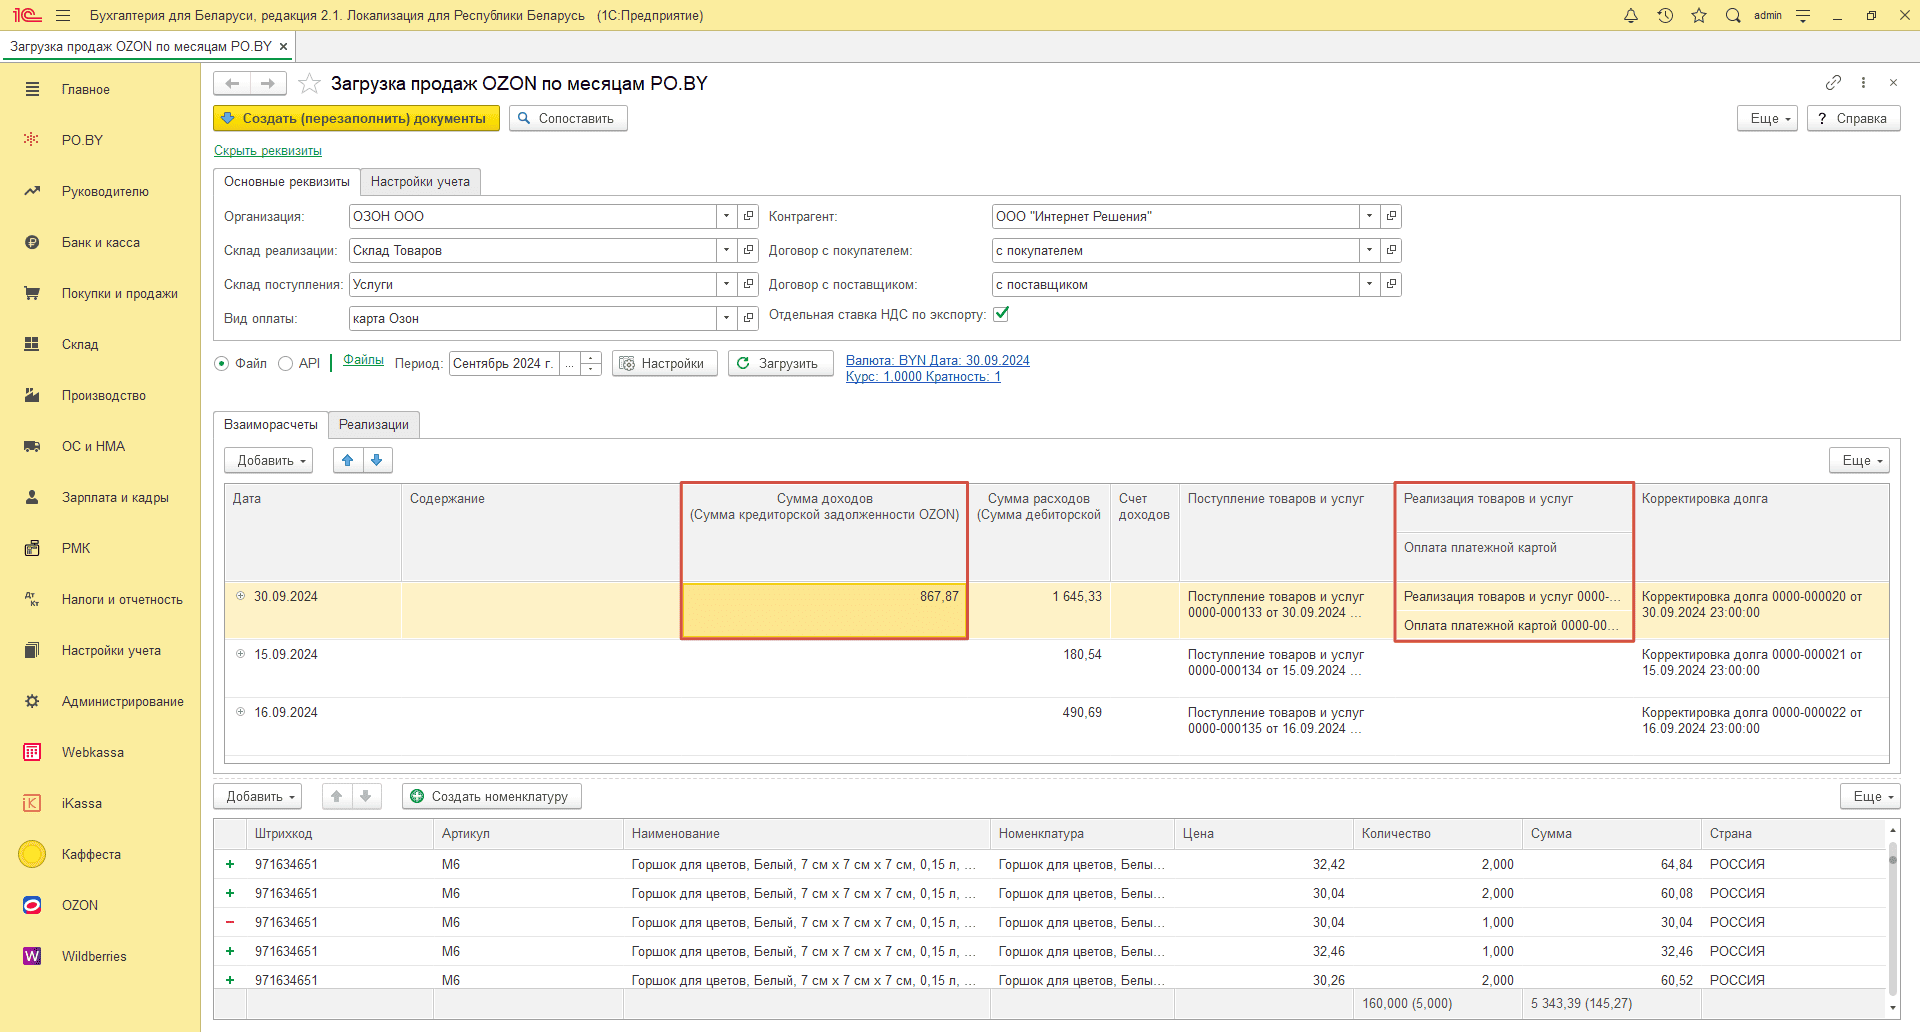Switch to Основные реквизиты tab

pyautogui.click(x=287, y=181)
